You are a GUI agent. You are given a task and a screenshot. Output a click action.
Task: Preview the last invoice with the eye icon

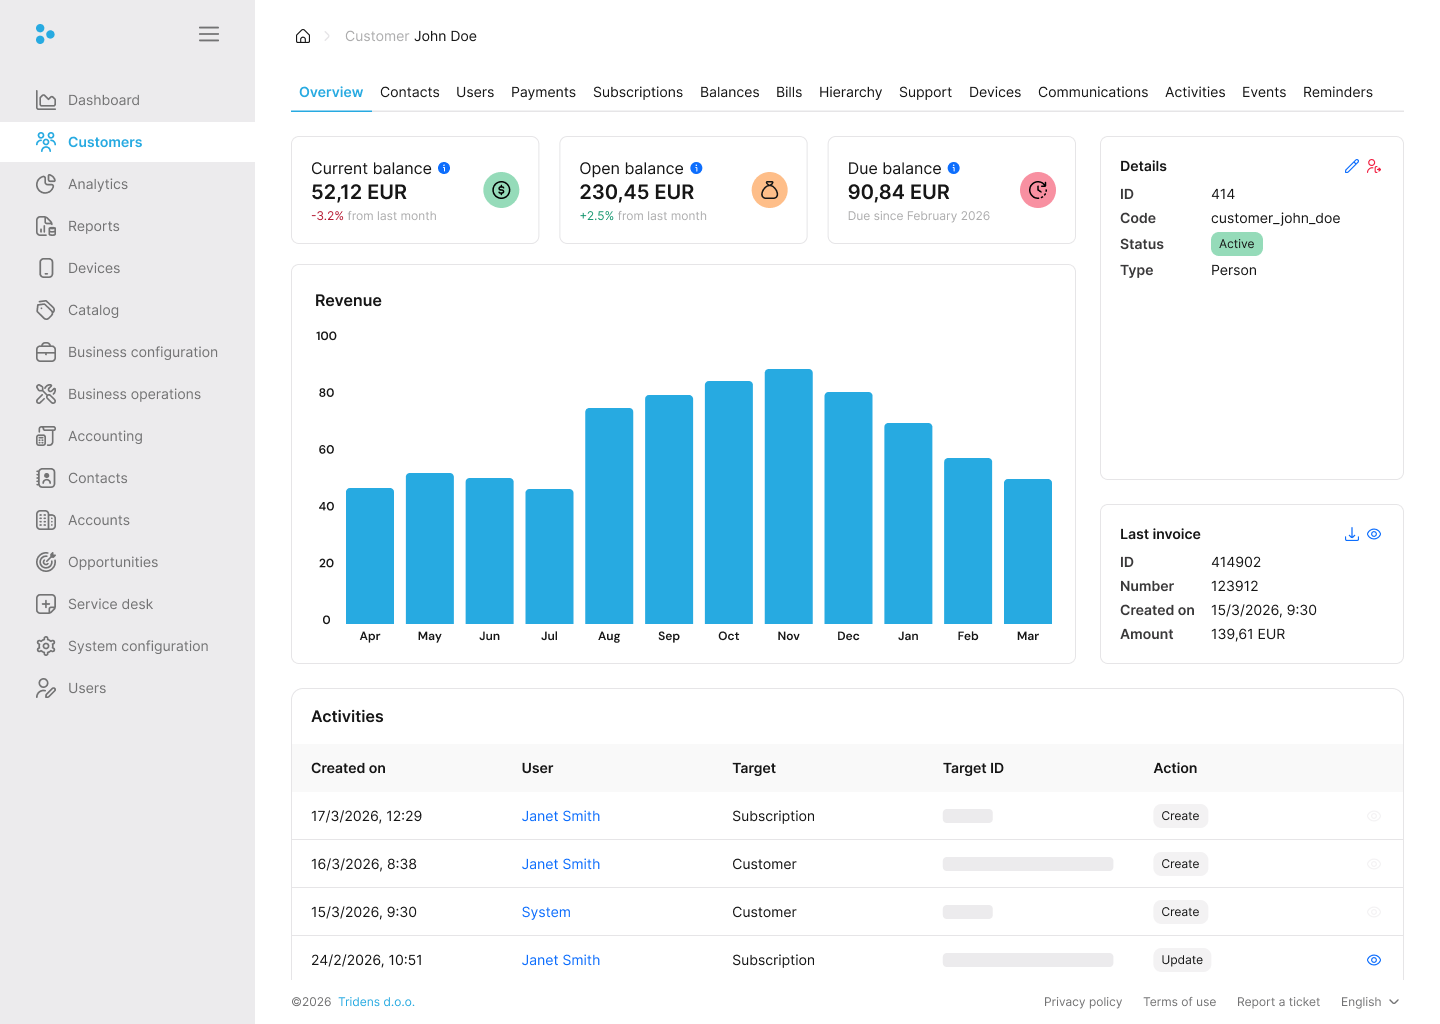click(1374, 534)
